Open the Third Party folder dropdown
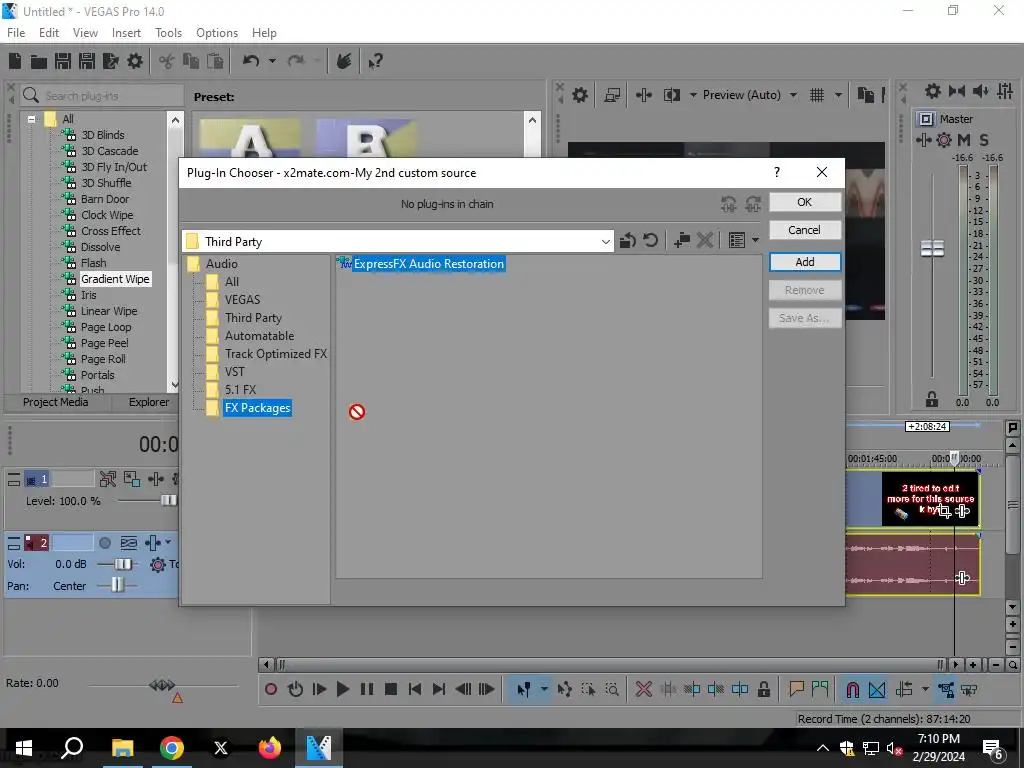Screen dimensions: 1024x768 605,242
